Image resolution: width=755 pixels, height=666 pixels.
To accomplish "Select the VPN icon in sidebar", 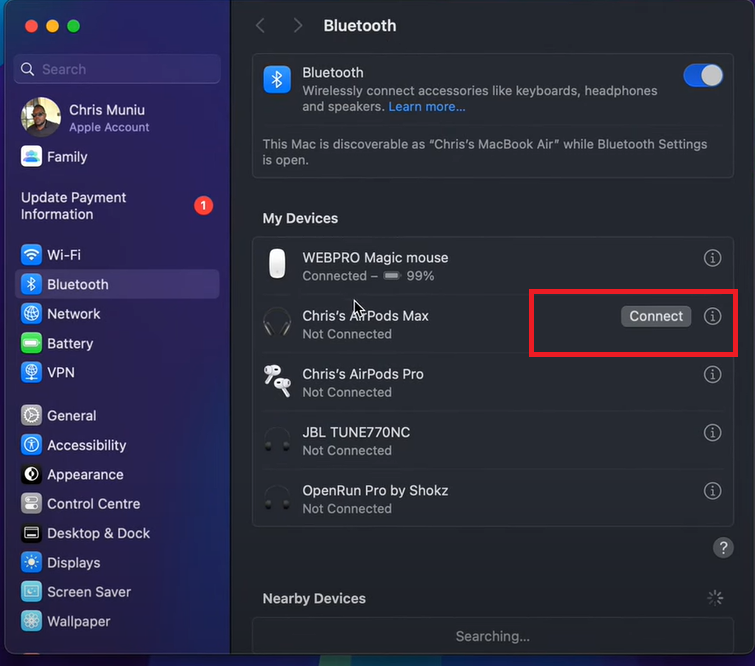I will 31,372.
